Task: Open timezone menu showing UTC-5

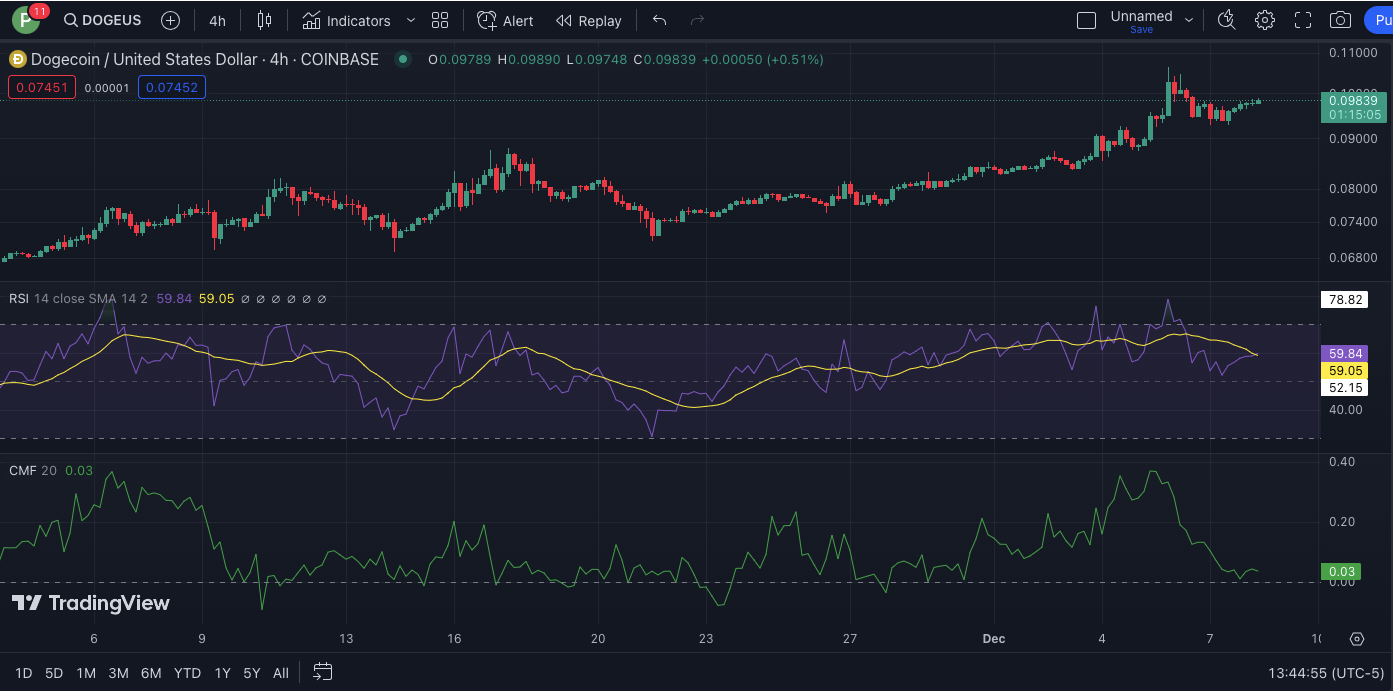Action: (x=1326, y=673)
